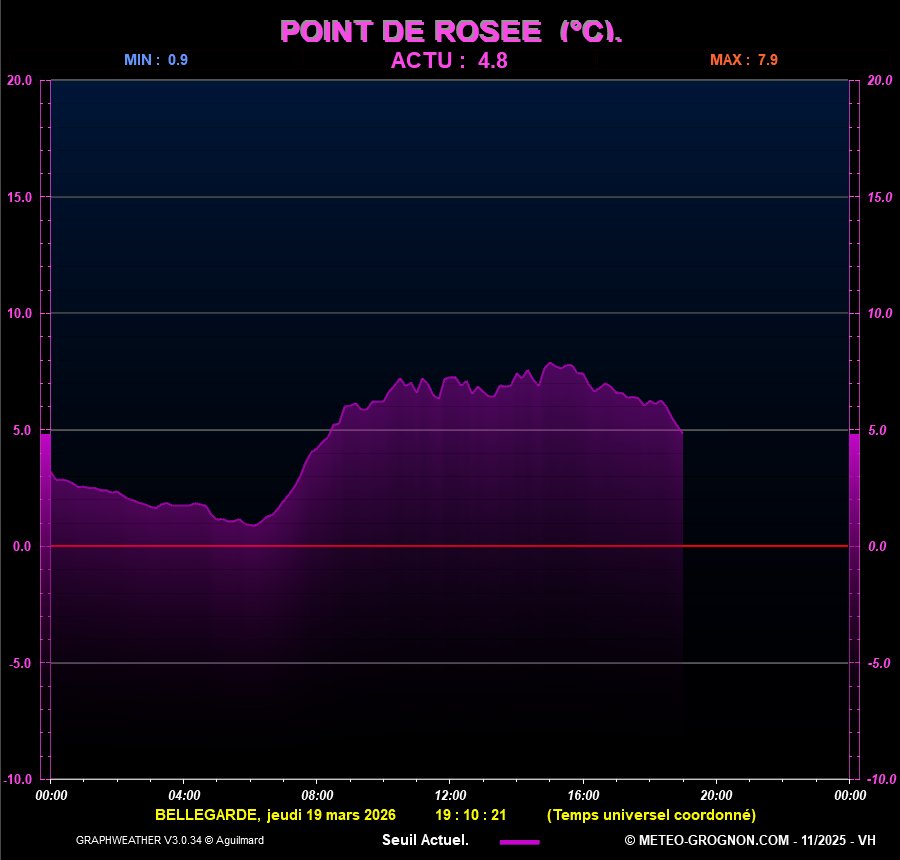Image resolution: width=900 pixels, height=860 pixels.
Task: Click the BELLEGARDE station name
Action: click(x=207, y=815)
